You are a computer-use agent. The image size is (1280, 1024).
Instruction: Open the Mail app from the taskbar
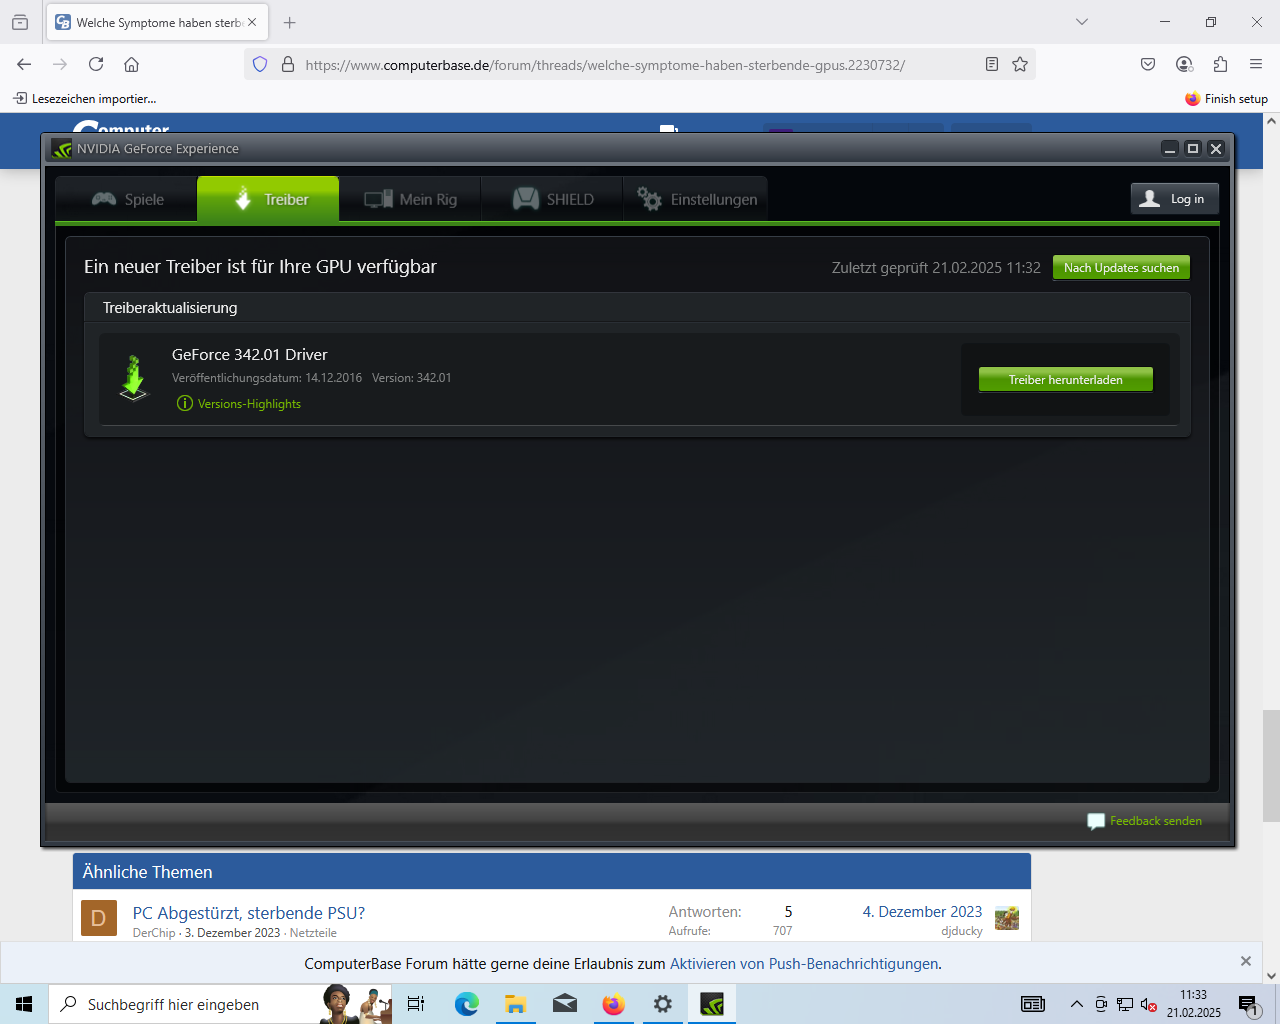point(564,1004)
